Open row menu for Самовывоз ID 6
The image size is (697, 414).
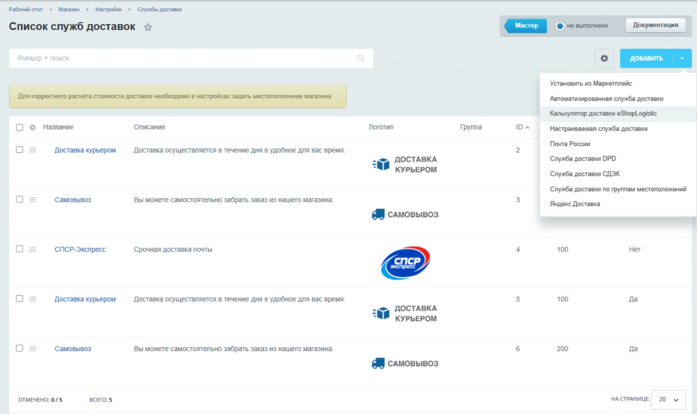tap(33, 349)
